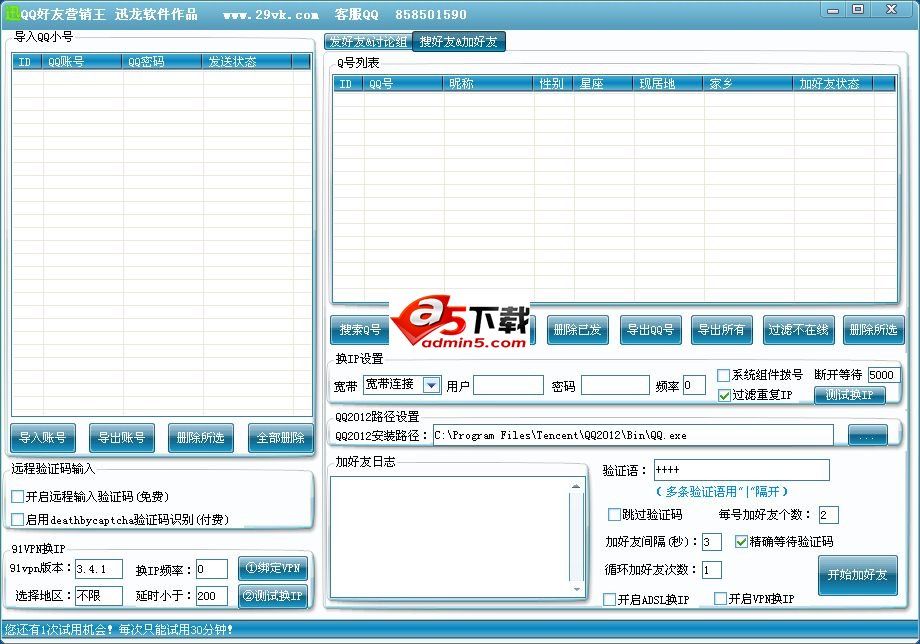The width and height of the screenshot is (920, 644).
Task: Click 删除所选 button under Q号列表
Action: pos(873,330)
